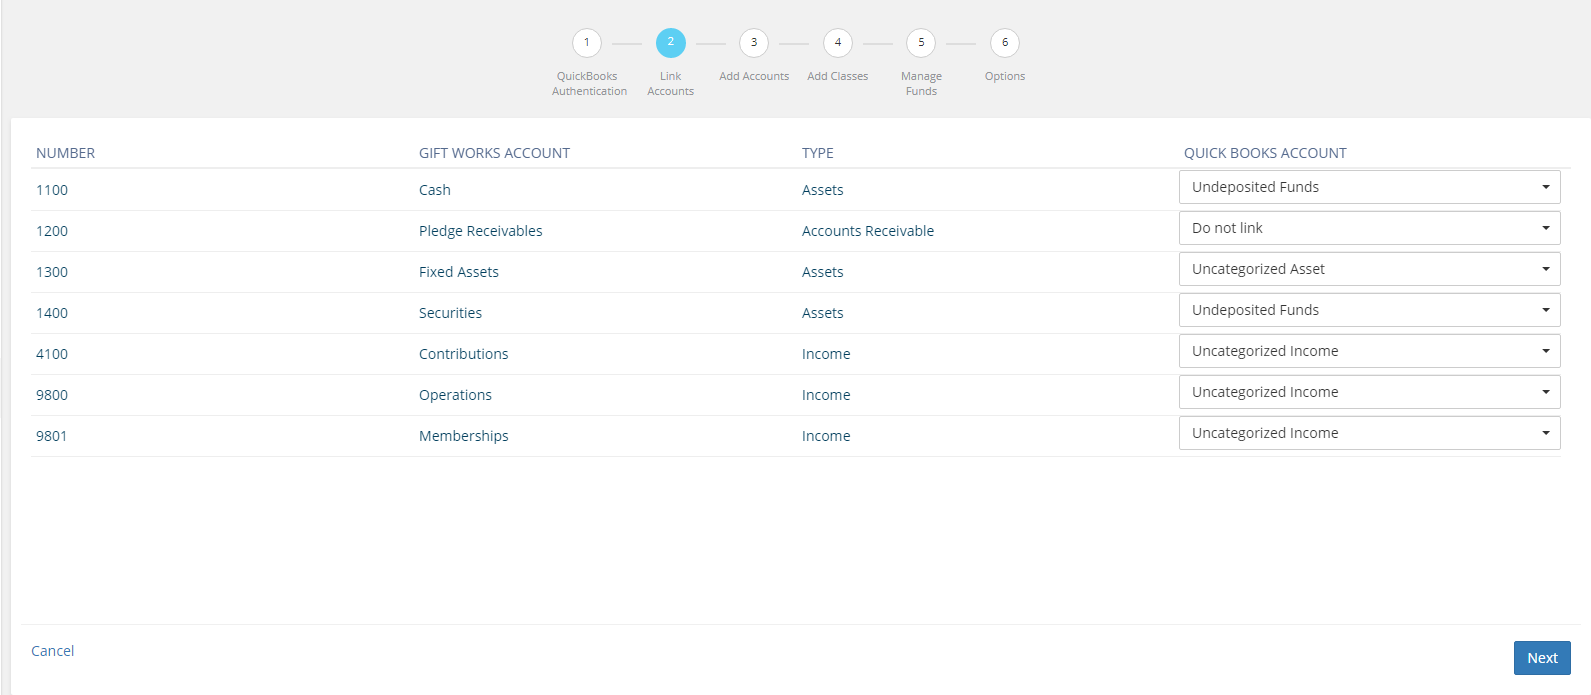The height and width of the screenshot is (695, 1591).
Task: Click Assets type in the Securities row
Action: point(823,313)
